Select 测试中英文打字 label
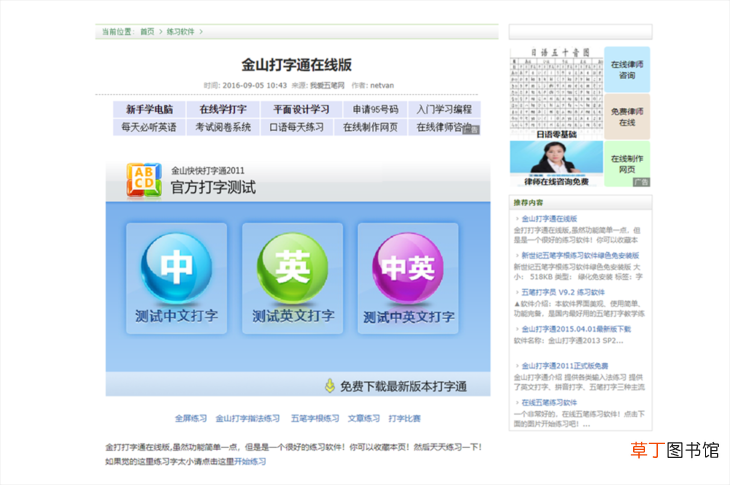Viewport: 730px width, 485px height. pyautogui.click(x=409, y=317)
